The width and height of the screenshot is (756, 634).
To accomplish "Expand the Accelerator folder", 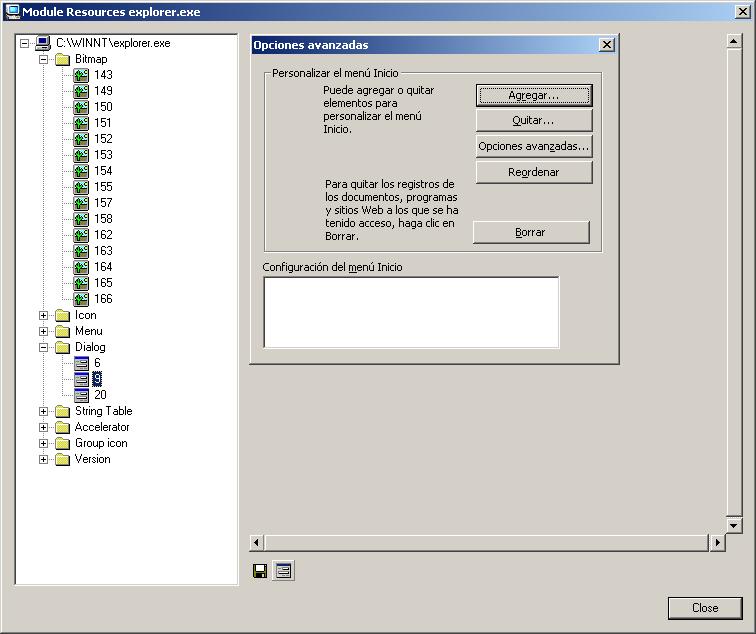I will click(43, 427).
